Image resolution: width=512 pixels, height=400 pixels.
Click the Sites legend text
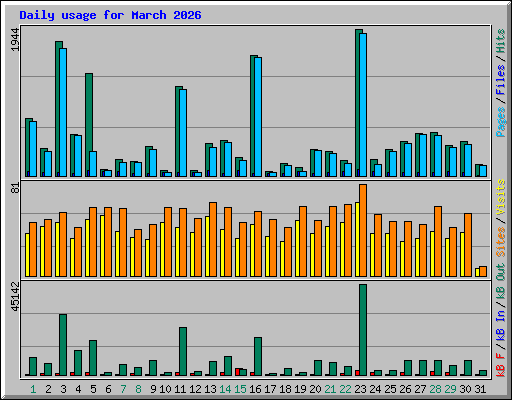click(x=501, y=242)
